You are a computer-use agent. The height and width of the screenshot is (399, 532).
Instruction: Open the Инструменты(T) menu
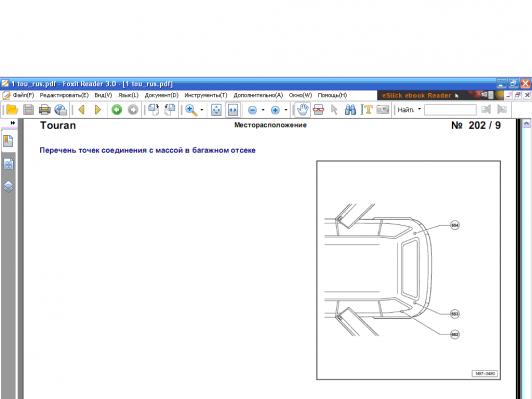(x=206, y=95)
